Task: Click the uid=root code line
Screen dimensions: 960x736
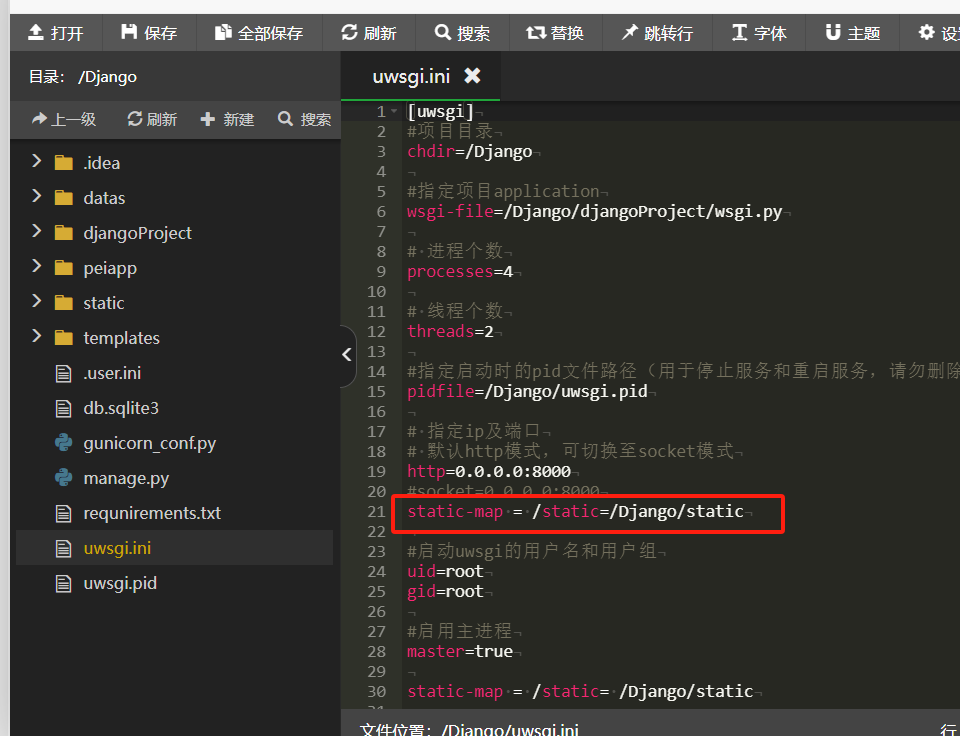Action: tap(445, 571)
